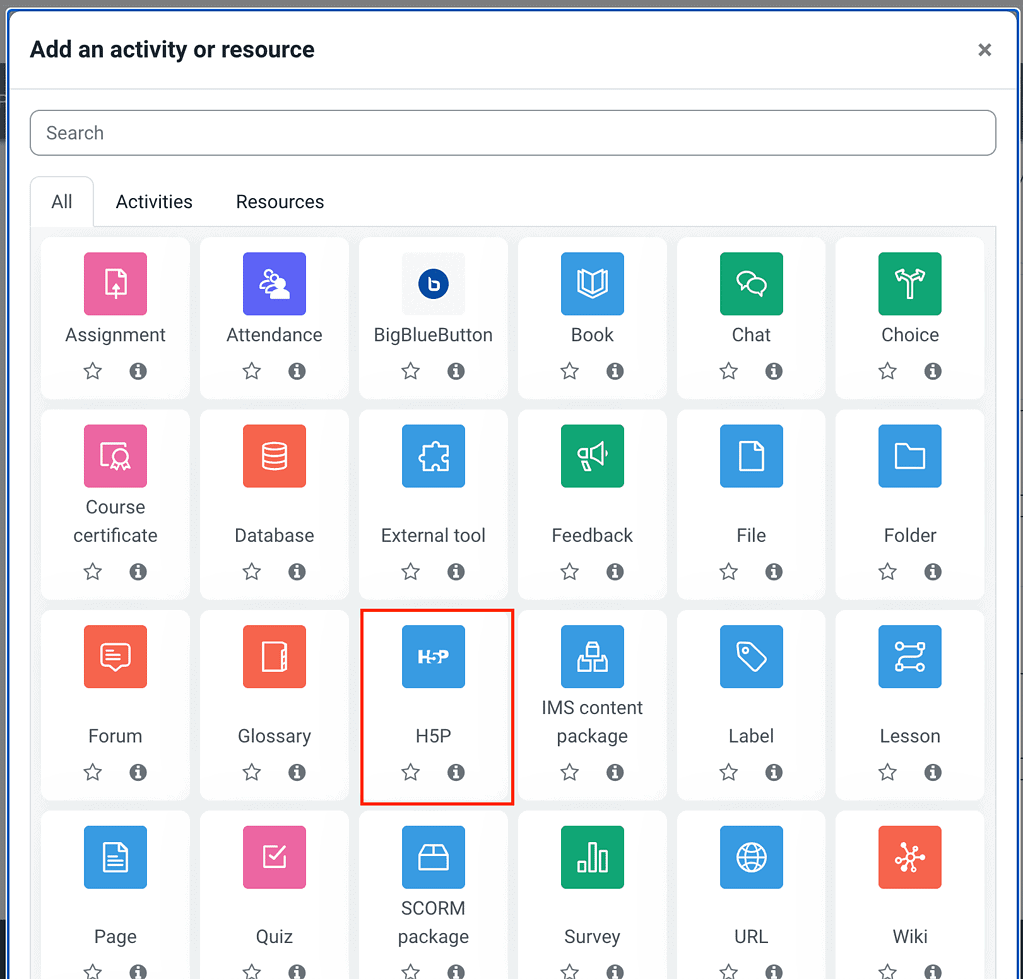Click the SCORM package icon
This screenshot has width=1023, height=979.
point(433,857)
